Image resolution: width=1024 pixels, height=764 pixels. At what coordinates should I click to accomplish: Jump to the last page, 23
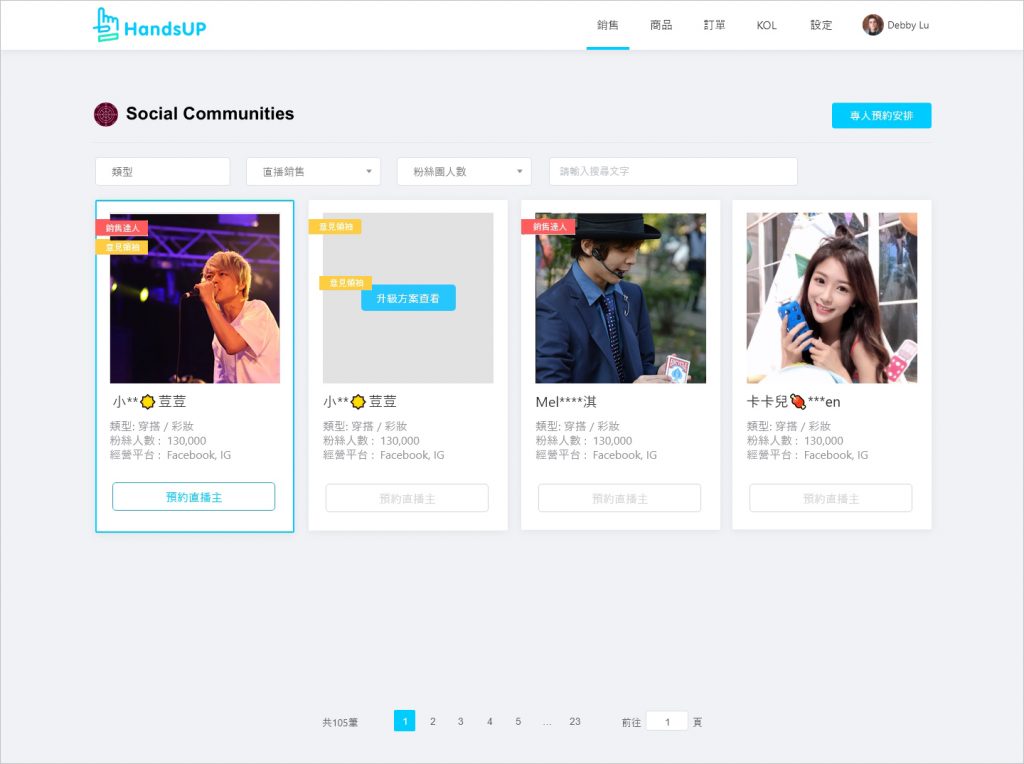click(x=575, y=721)
